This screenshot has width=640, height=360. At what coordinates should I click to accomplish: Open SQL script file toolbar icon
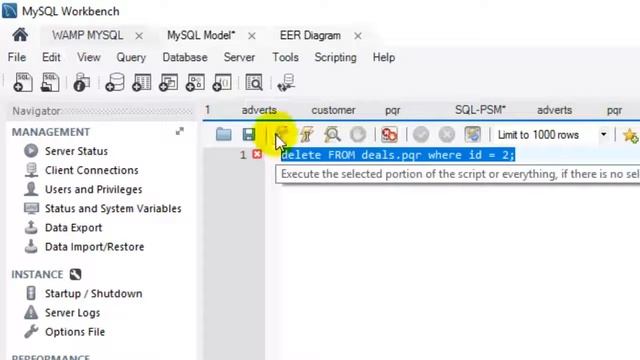[50, 82]
